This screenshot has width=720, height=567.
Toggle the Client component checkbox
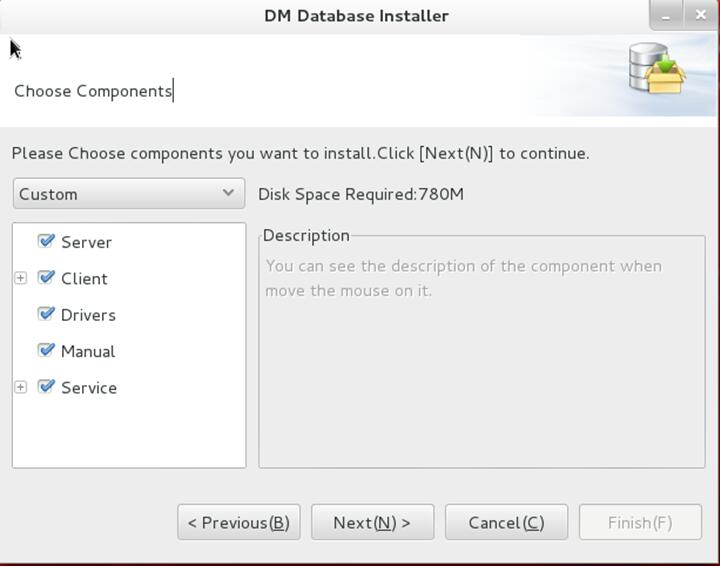(46, 278)
